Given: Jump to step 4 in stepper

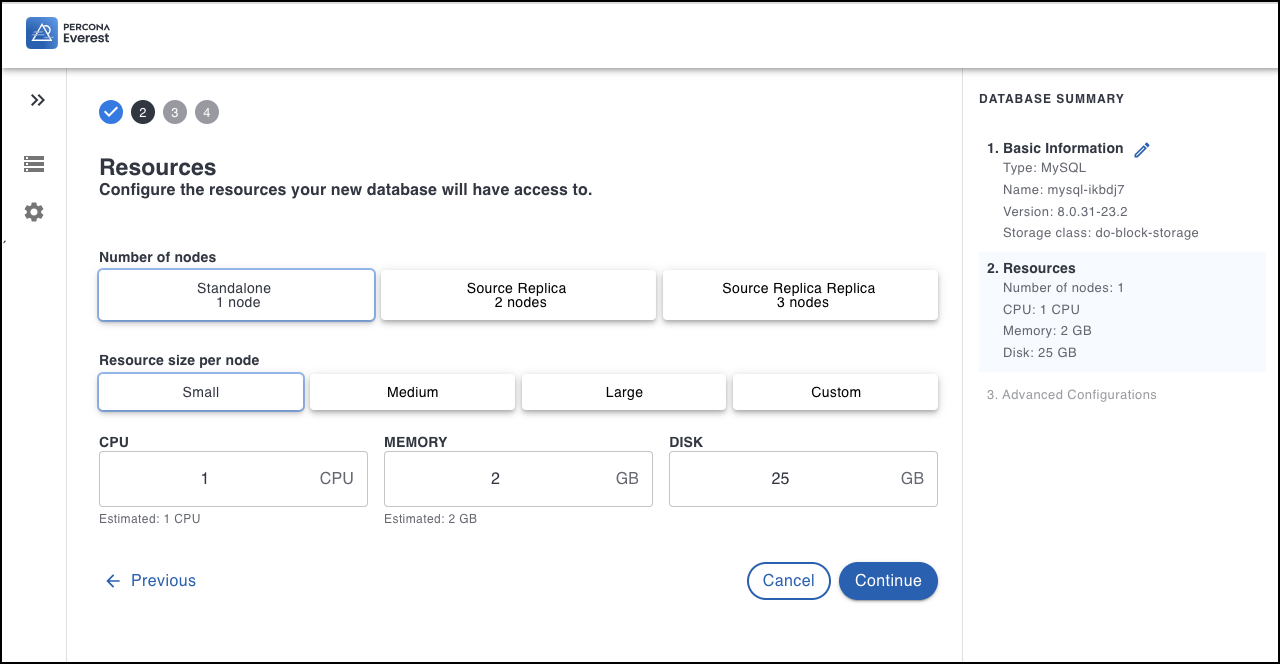Looking at the screenshot, I should 207,112.
